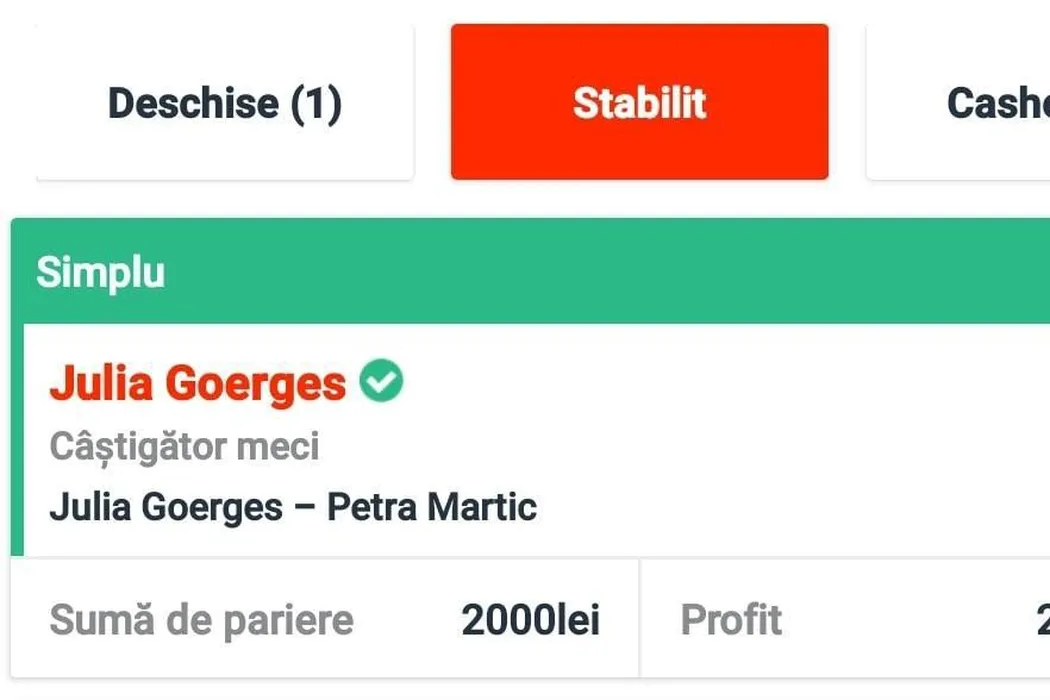Click the cut-off profit value at right edge
This screenshot has height=700, width=1050.
pyautogui.click(x=1043, y=620)
